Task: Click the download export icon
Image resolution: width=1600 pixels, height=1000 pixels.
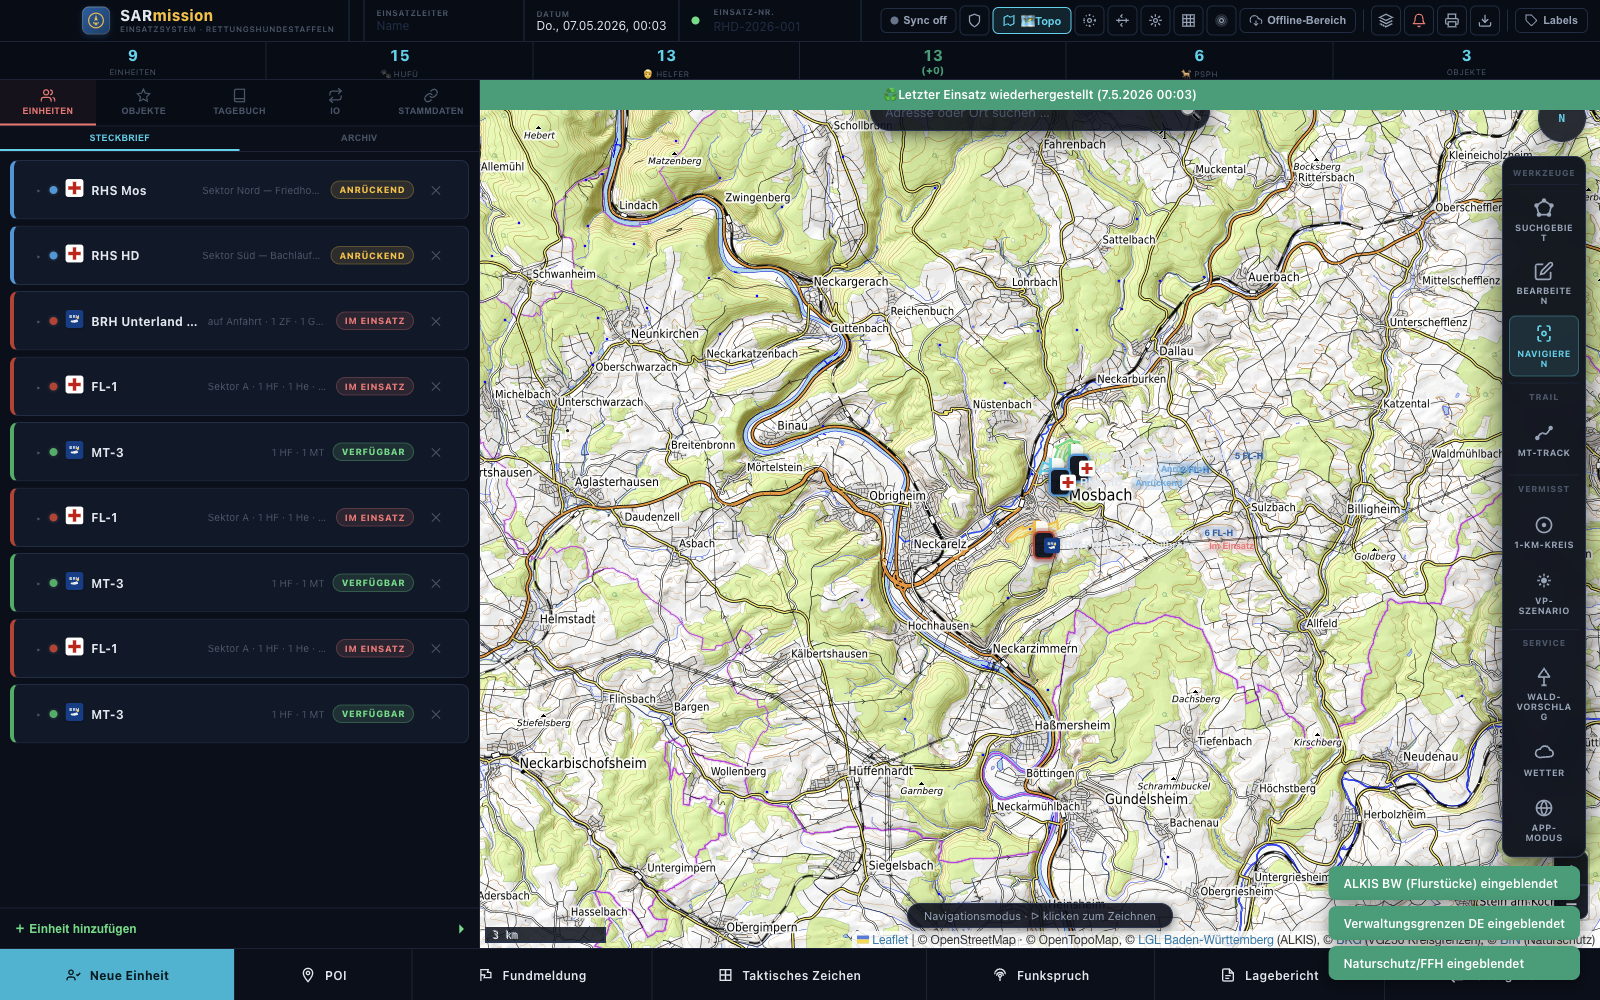Action: (x=1485, y=20)
